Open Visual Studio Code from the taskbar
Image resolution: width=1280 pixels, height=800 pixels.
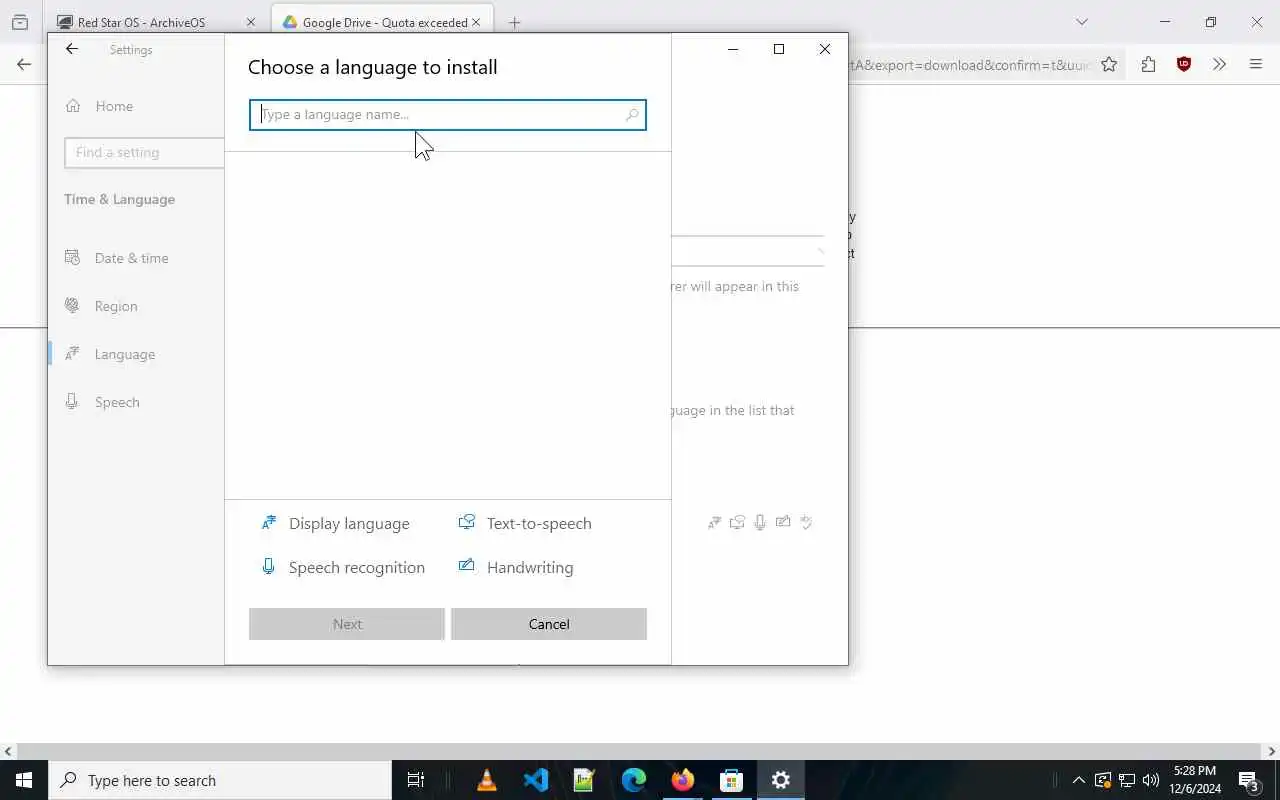(536, 780)
